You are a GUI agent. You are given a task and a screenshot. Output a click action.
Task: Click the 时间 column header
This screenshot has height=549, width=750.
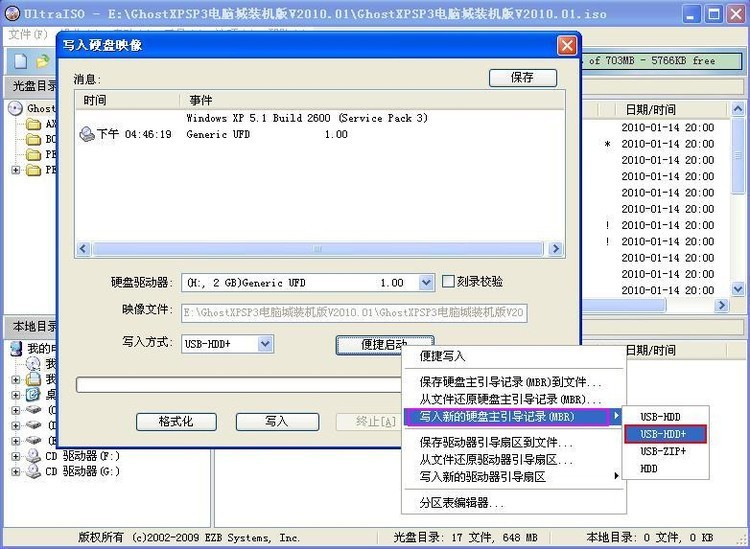[x=128, y=100]
